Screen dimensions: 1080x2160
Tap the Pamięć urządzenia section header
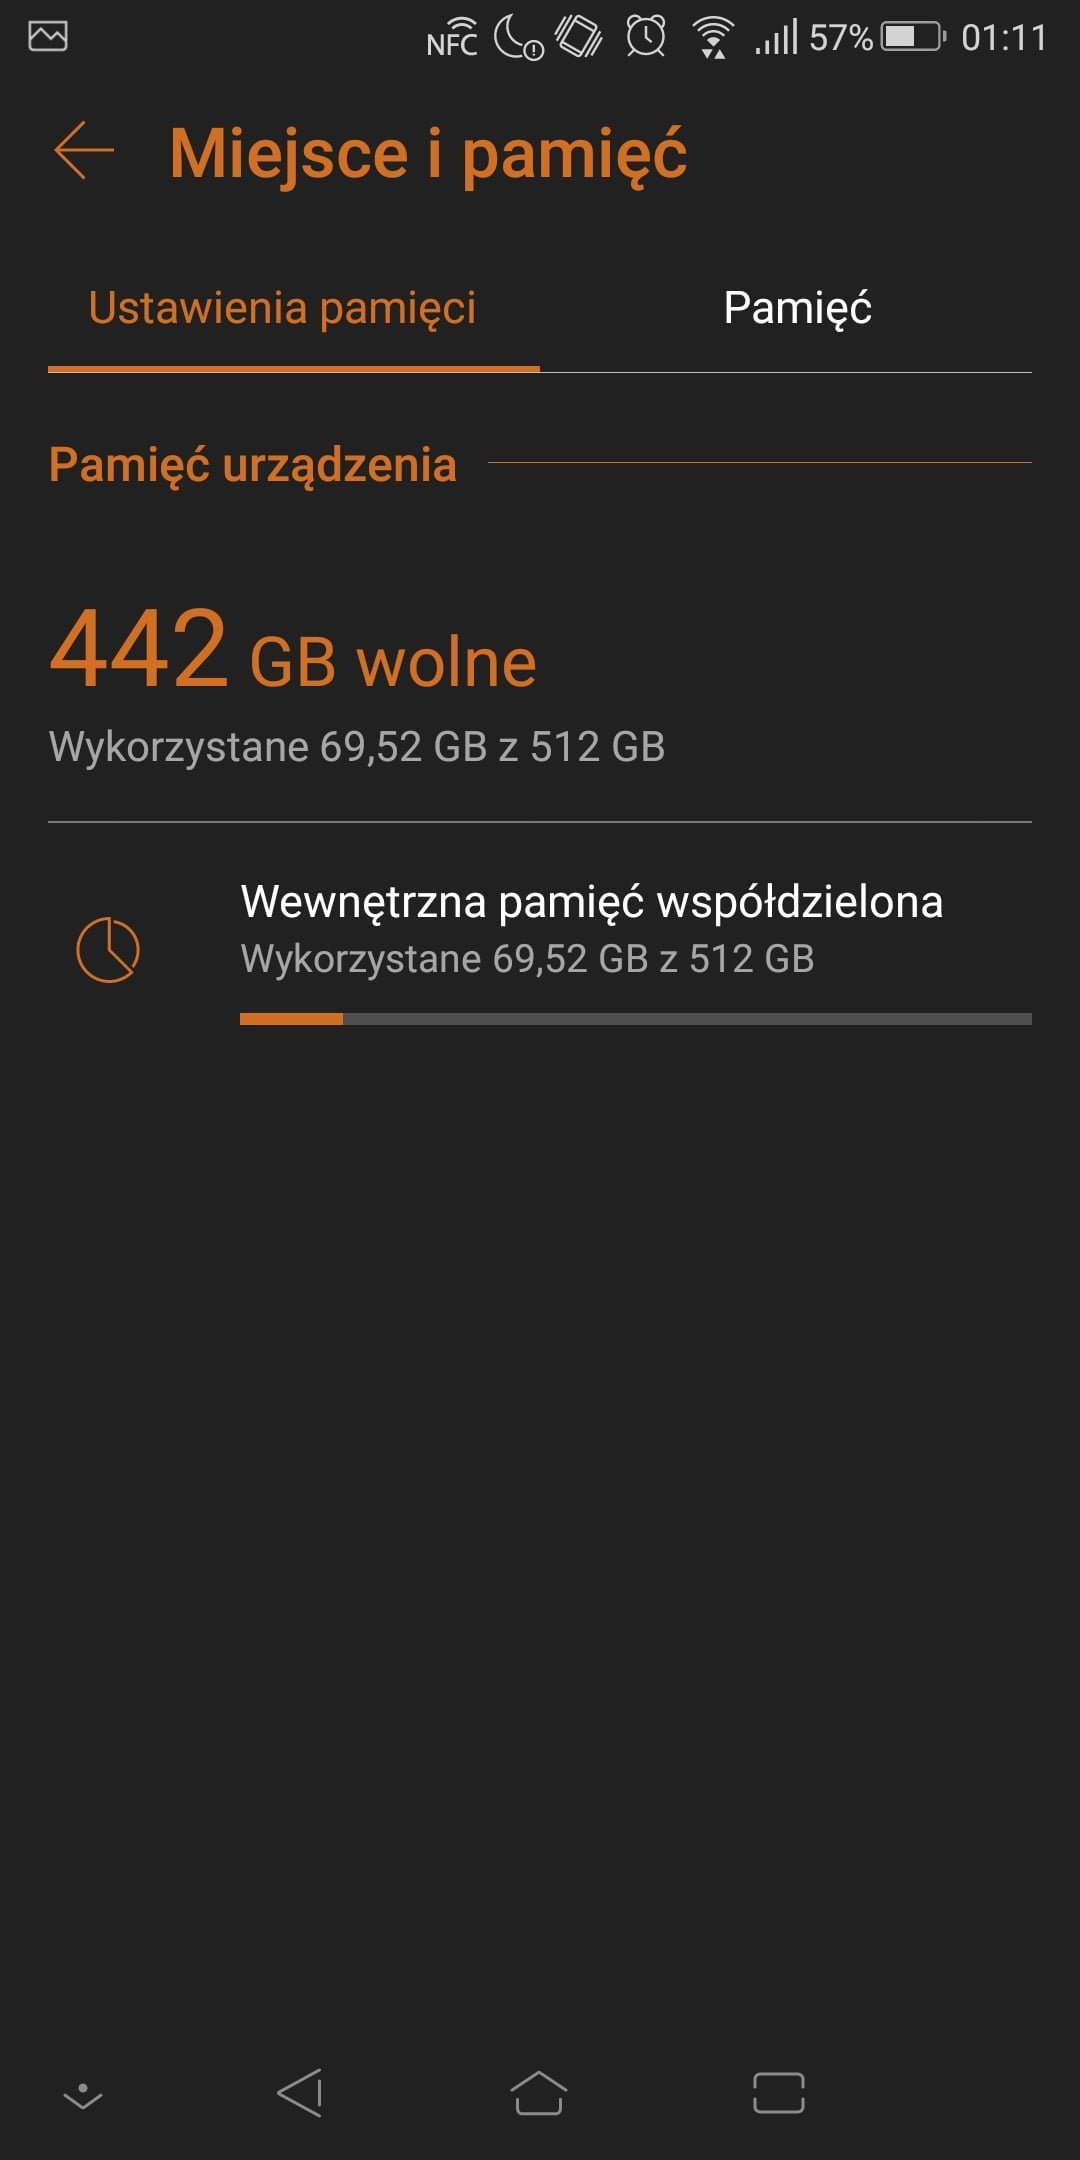(252, 465)
